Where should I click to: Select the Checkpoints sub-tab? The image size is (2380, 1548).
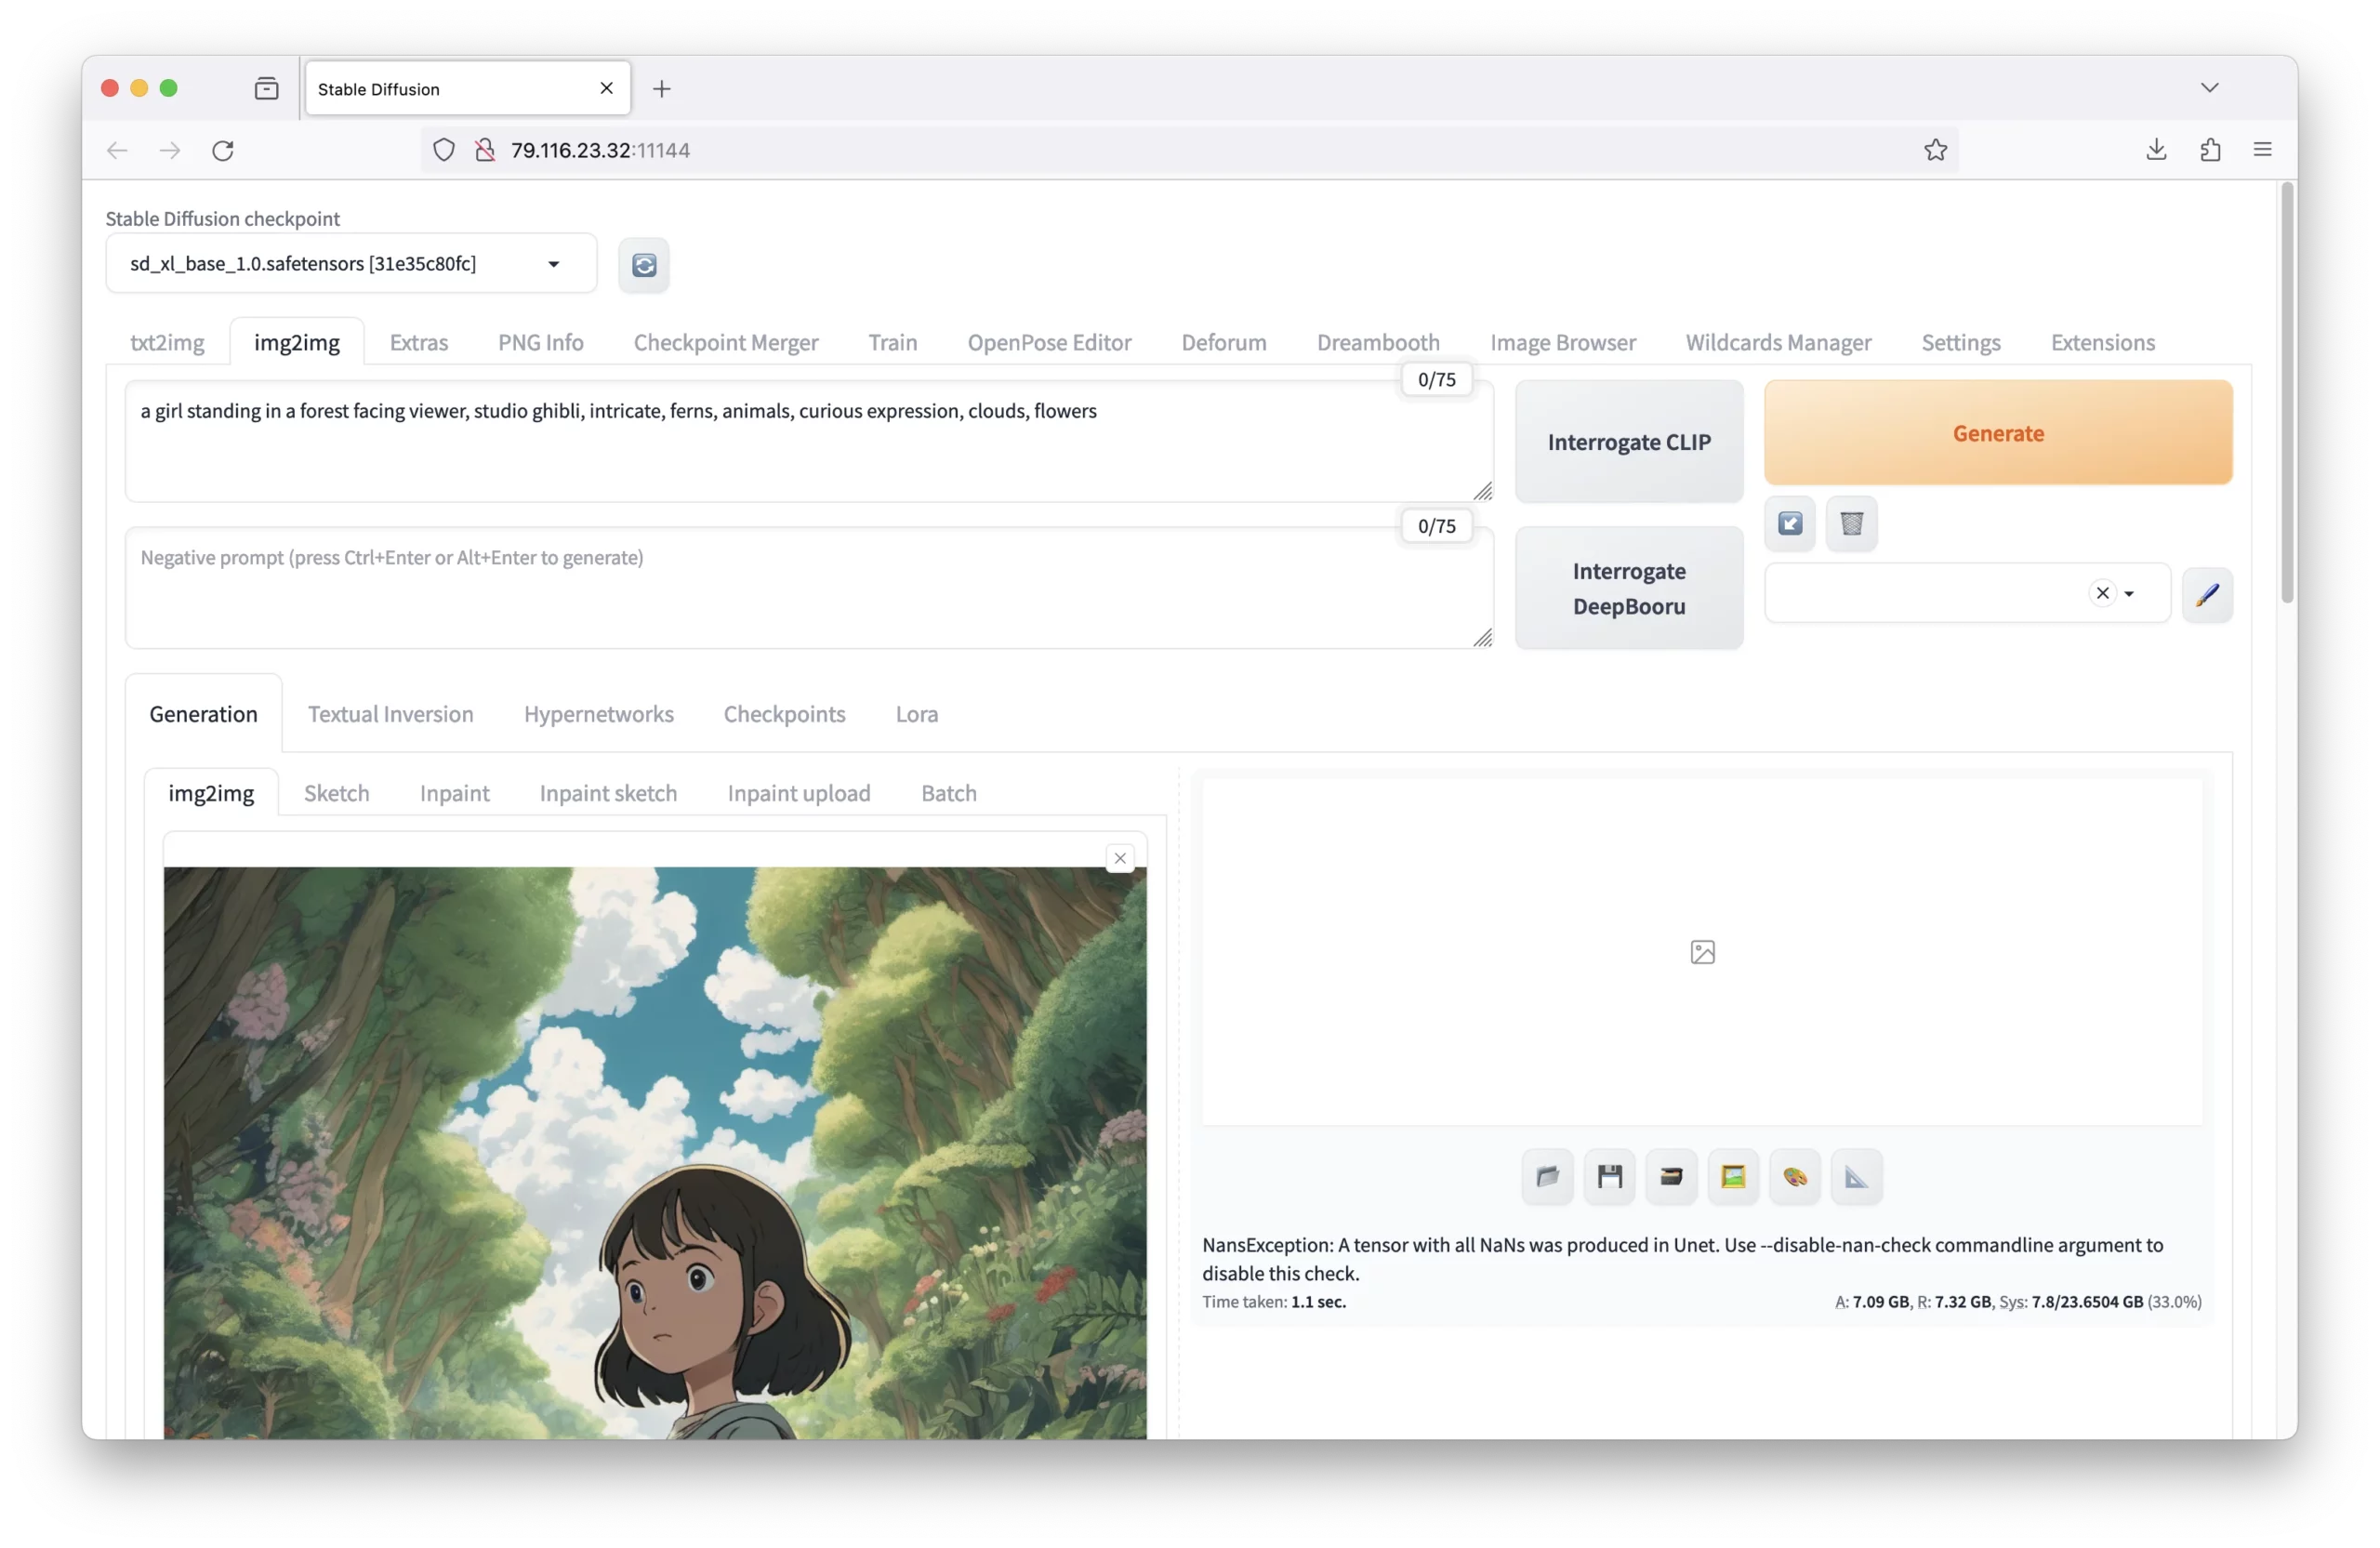(x=784, y=714)
